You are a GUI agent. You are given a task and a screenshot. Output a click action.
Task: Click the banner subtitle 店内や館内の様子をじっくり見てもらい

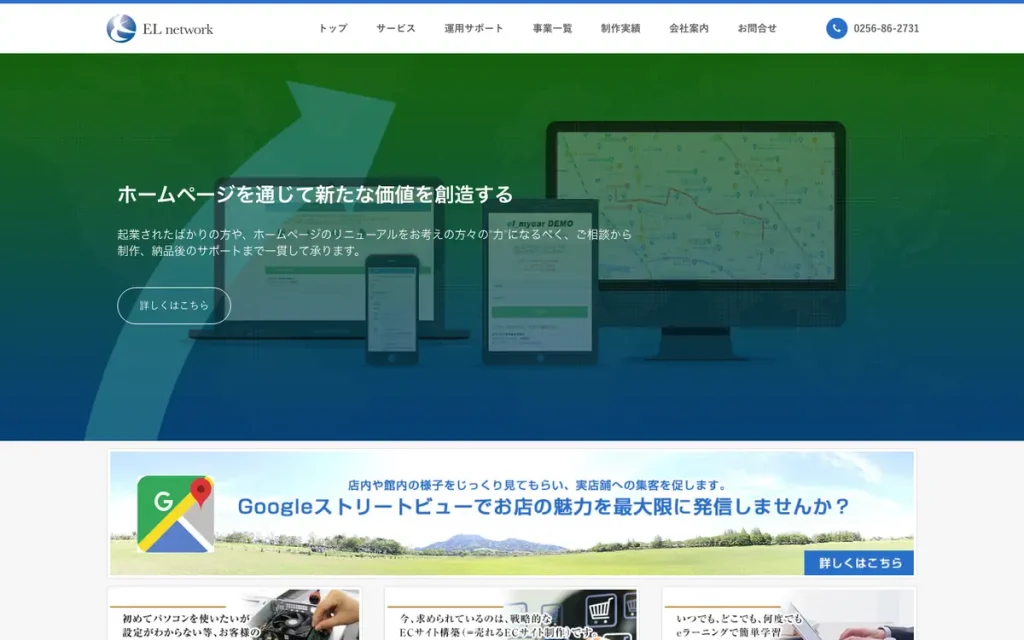pyautogui.click(x=537, y=485)
